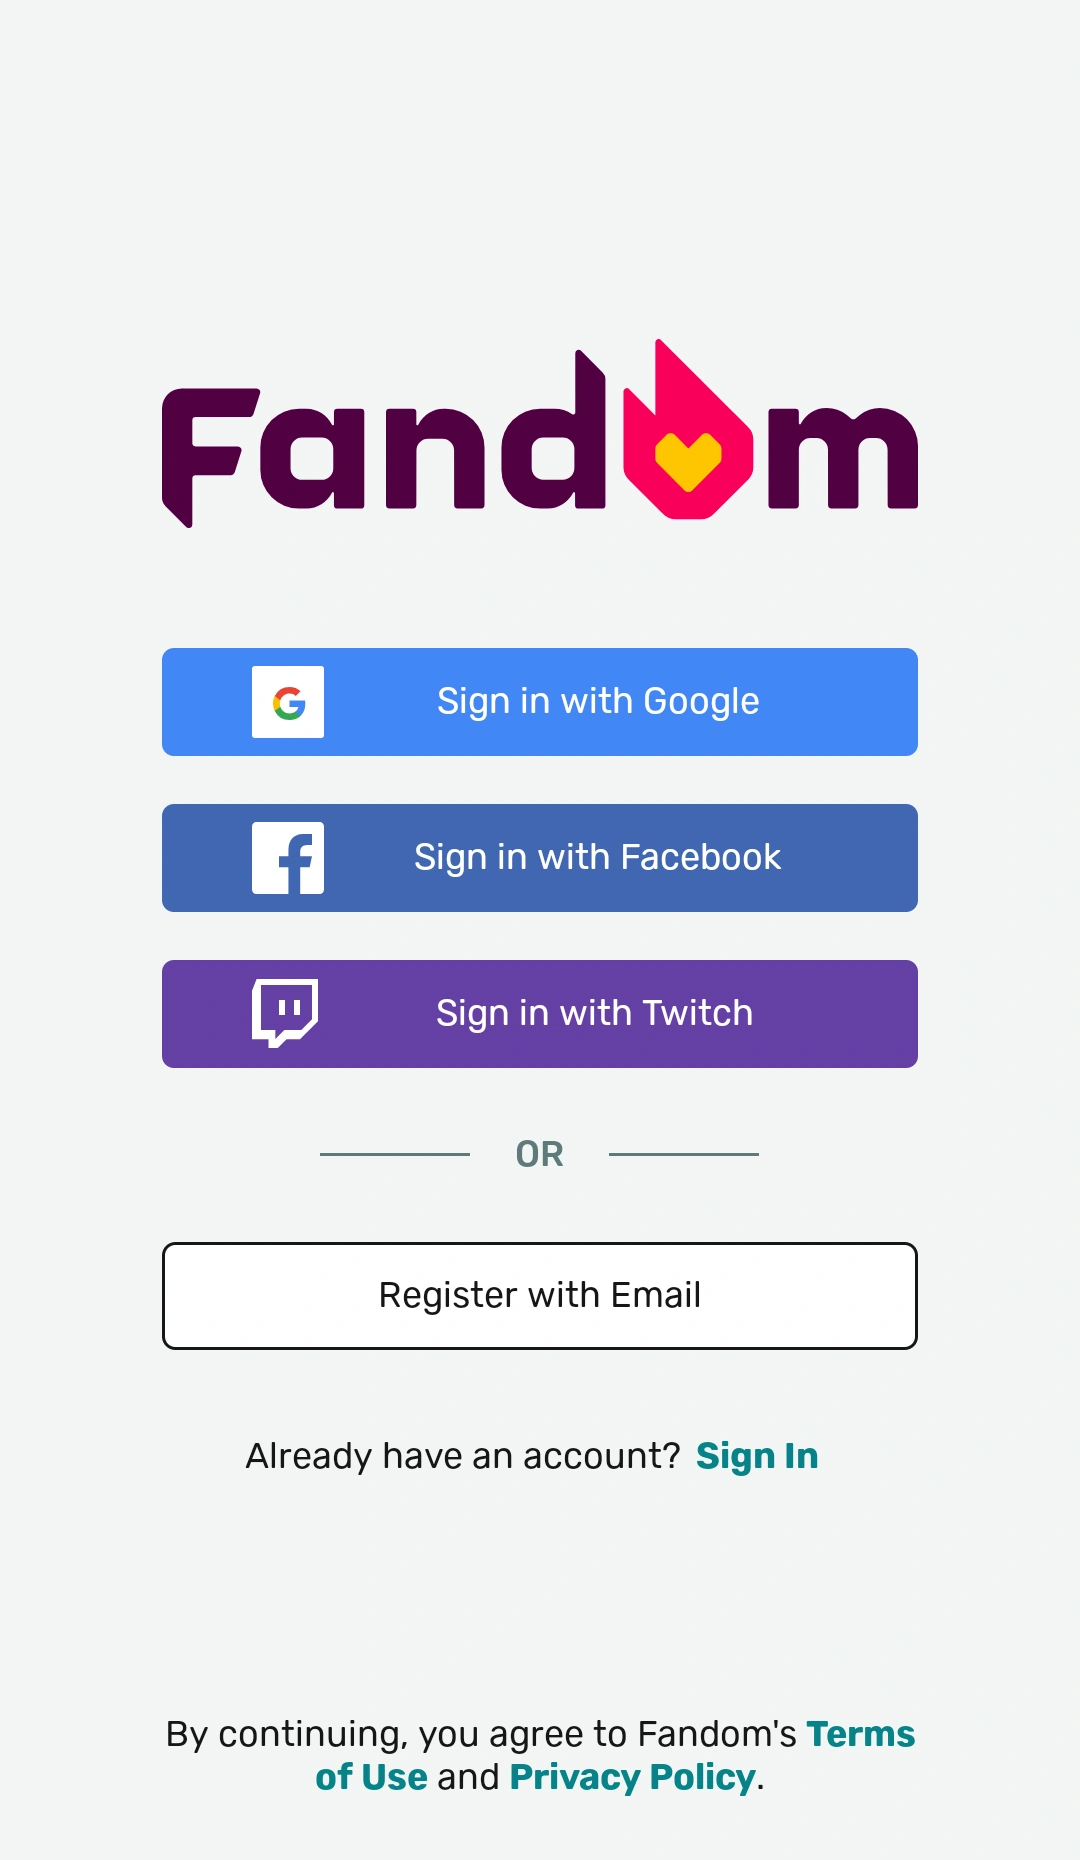Click the Facebook "f" icon
Screen dimensions: 1080x1860
(289, 857)
